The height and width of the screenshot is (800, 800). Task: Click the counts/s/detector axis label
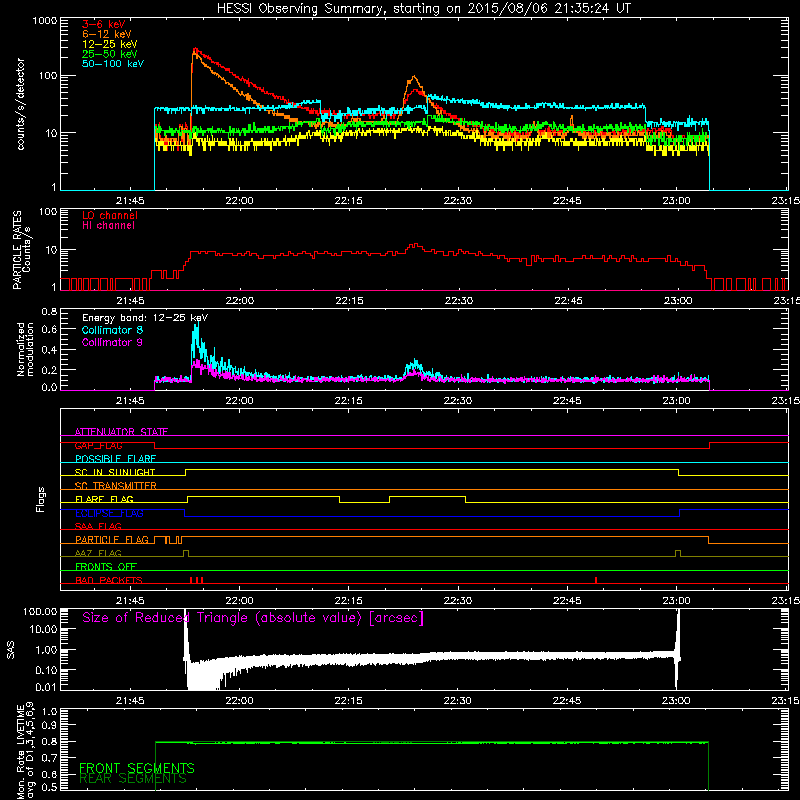point(21,104)
